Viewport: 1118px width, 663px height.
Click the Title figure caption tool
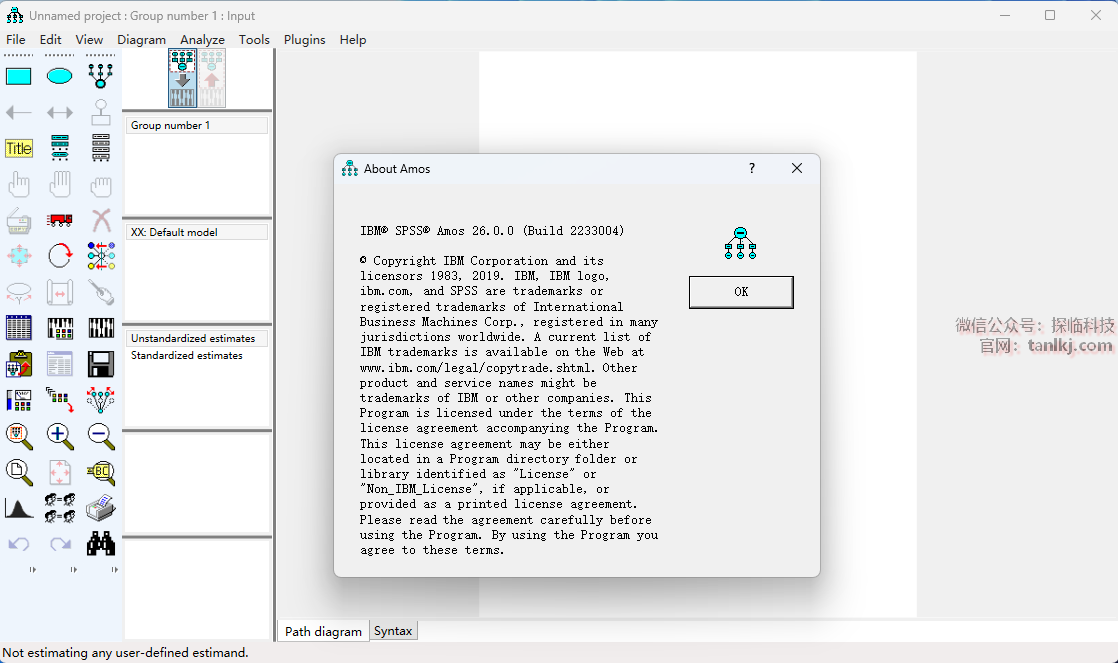19,148
